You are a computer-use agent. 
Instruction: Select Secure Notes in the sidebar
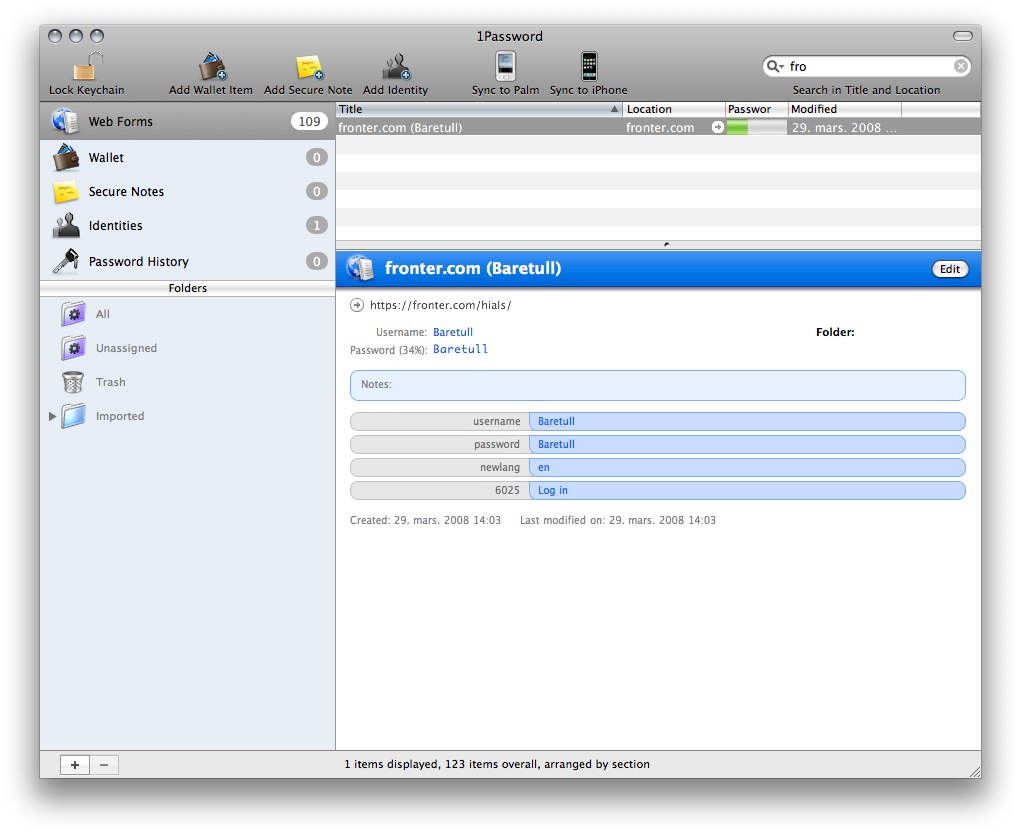pos(188,191)
